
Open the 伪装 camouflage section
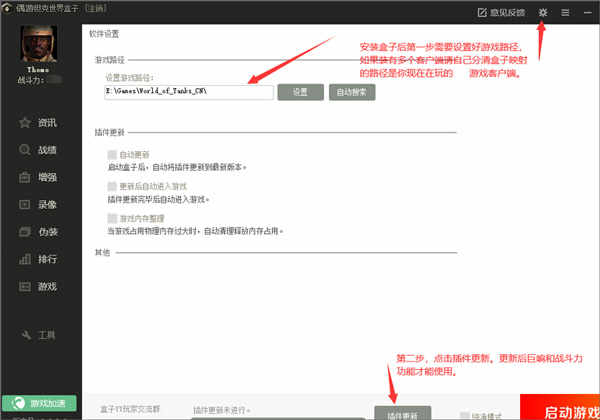pyautogui.click(x=38, y=232)
